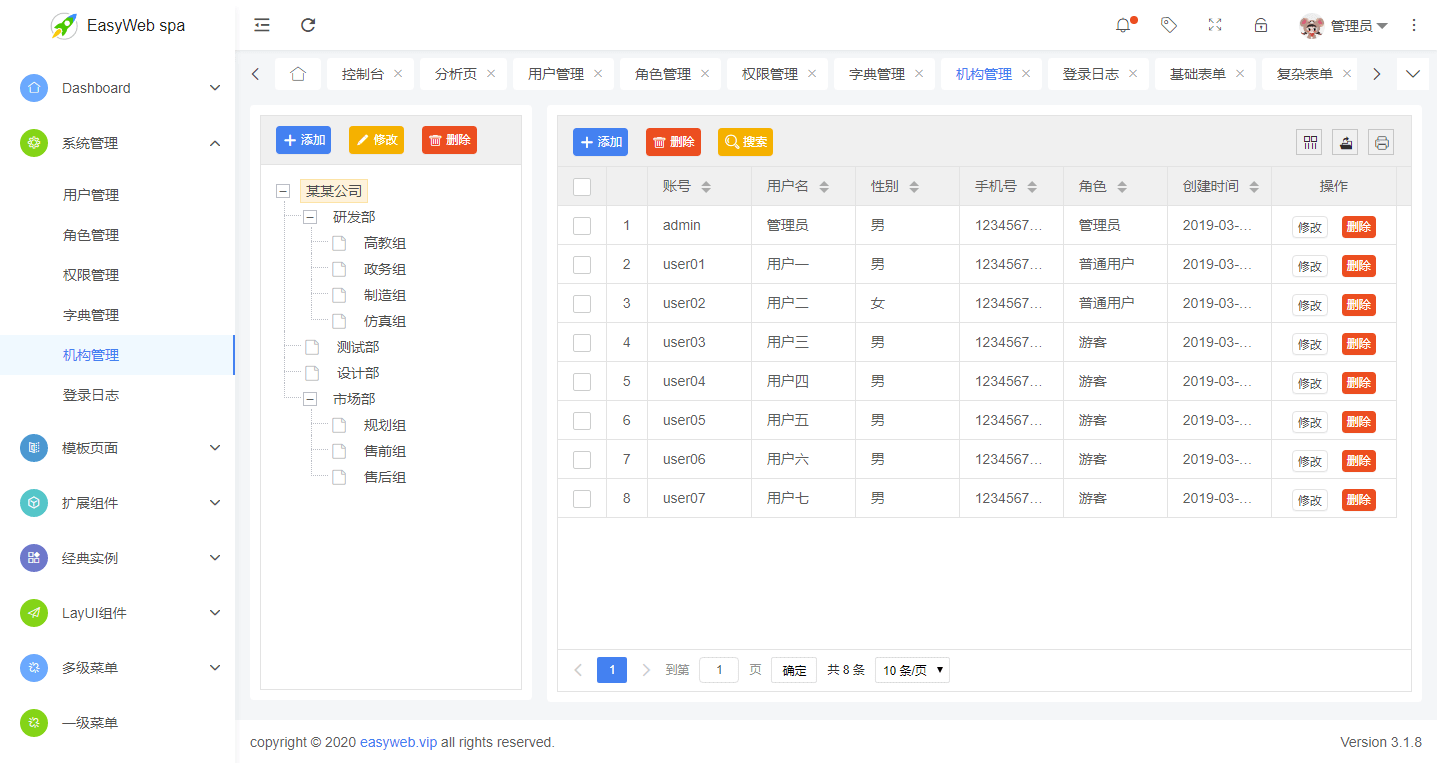Click the LayUI组件 paper plane icon
Screen dimensions: 1437x763
click(x=34, y=613)
